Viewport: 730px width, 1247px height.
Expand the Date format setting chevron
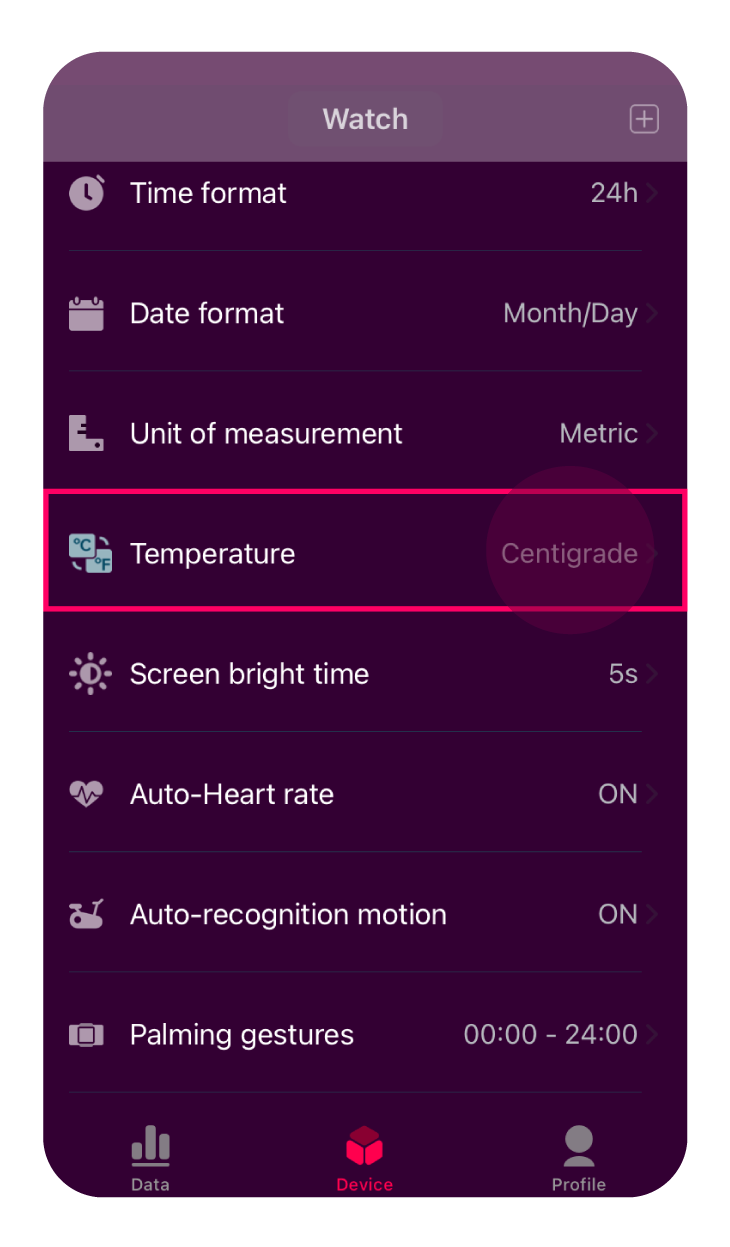(x=655, y=313)
